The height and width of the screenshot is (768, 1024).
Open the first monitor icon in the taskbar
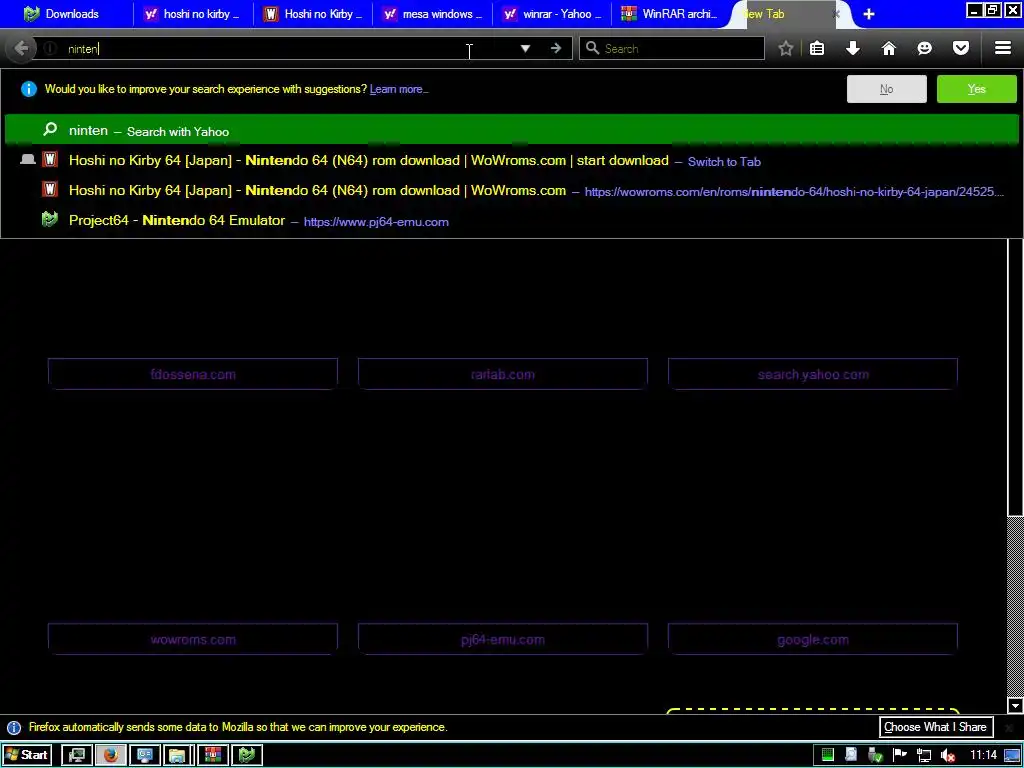[76, 755]
